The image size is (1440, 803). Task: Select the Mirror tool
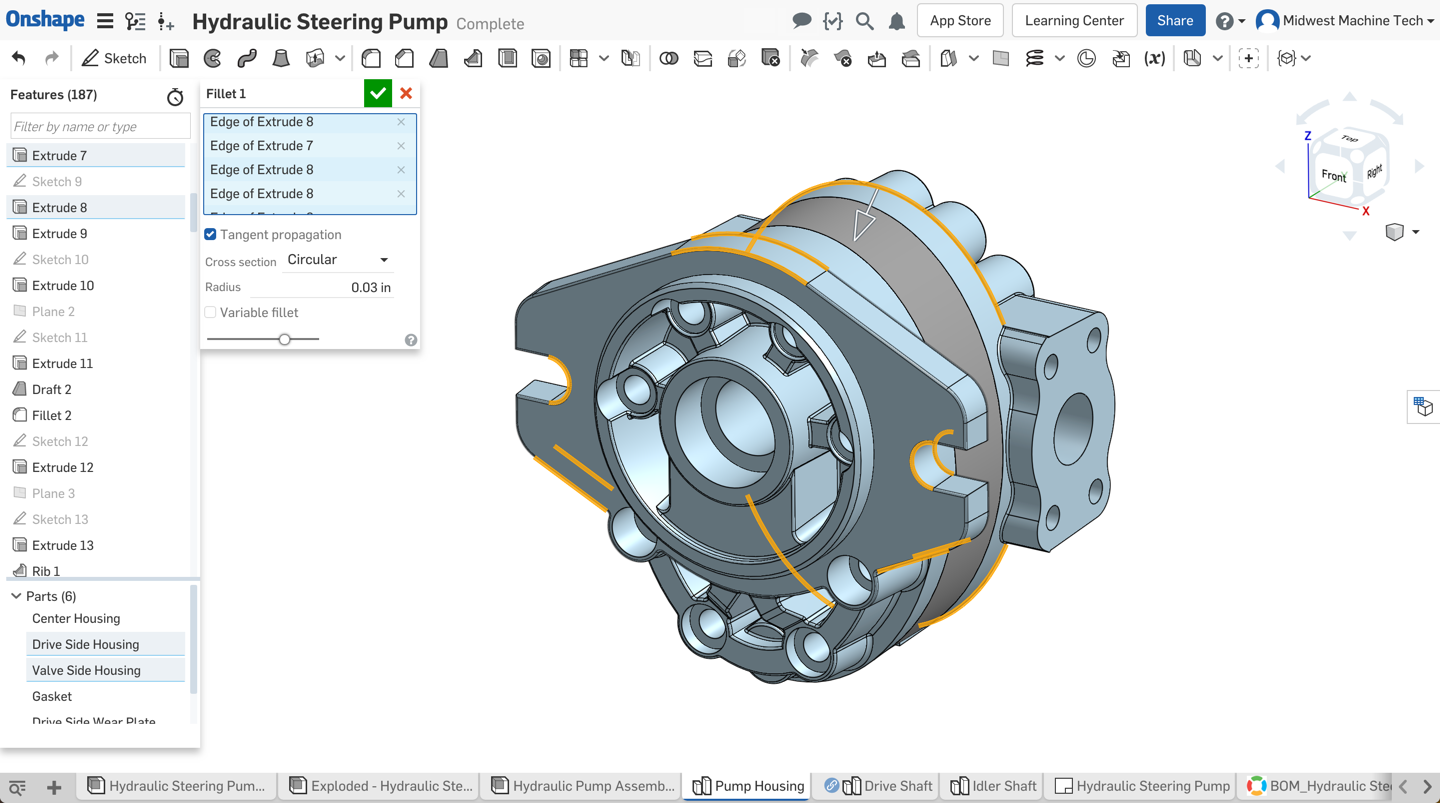click(631, 58)
